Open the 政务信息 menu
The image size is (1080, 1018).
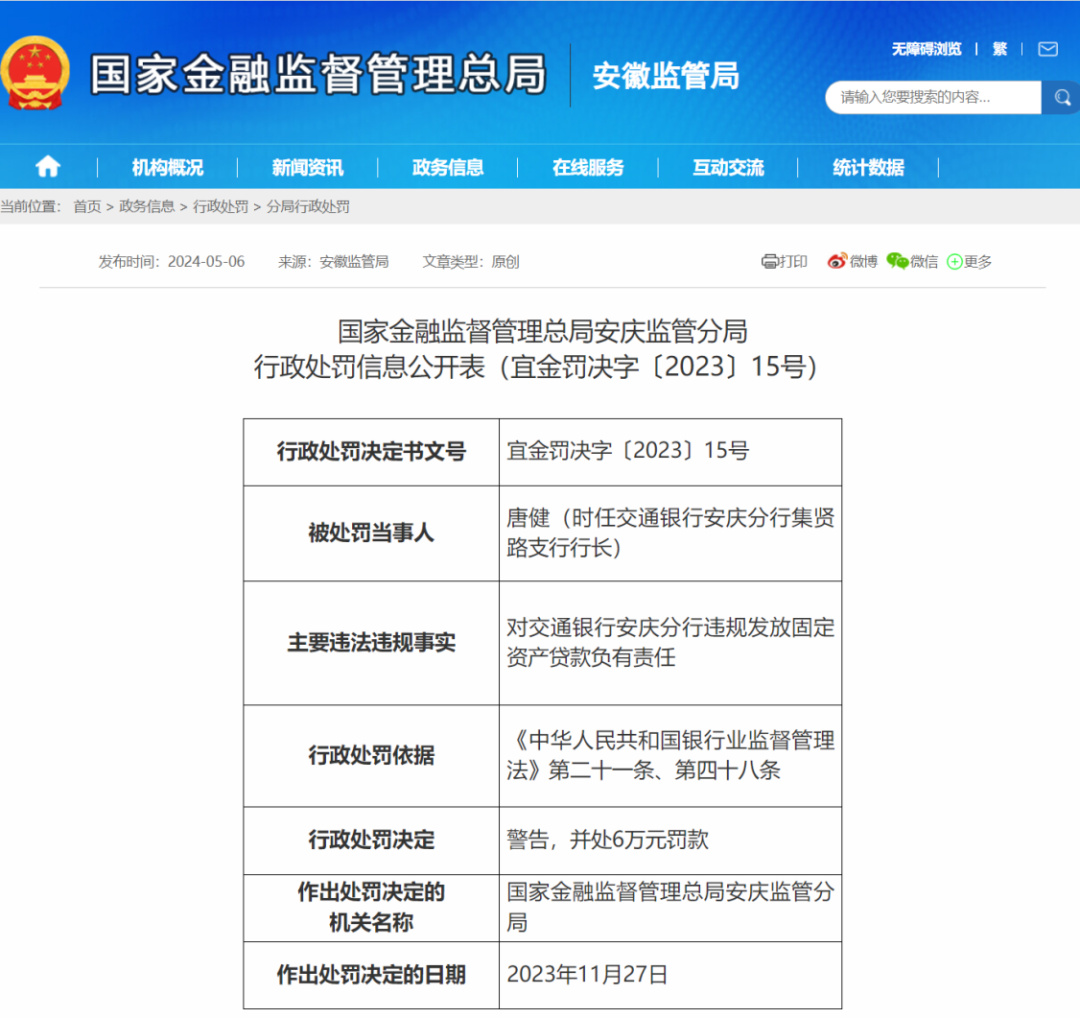pos(448,167)
